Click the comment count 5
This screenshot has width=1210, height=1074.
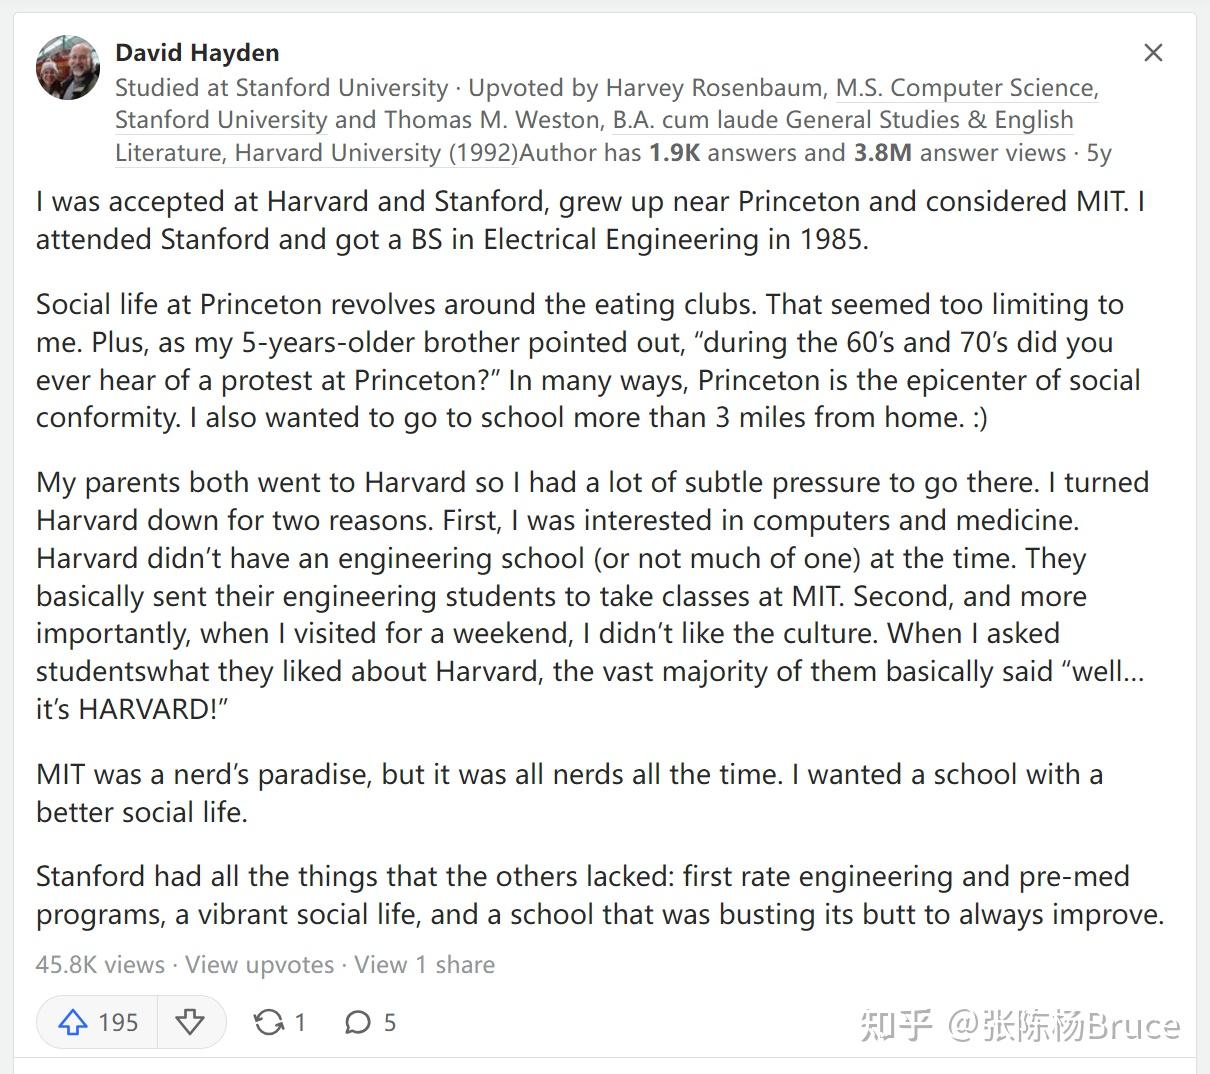(390, 1022)
